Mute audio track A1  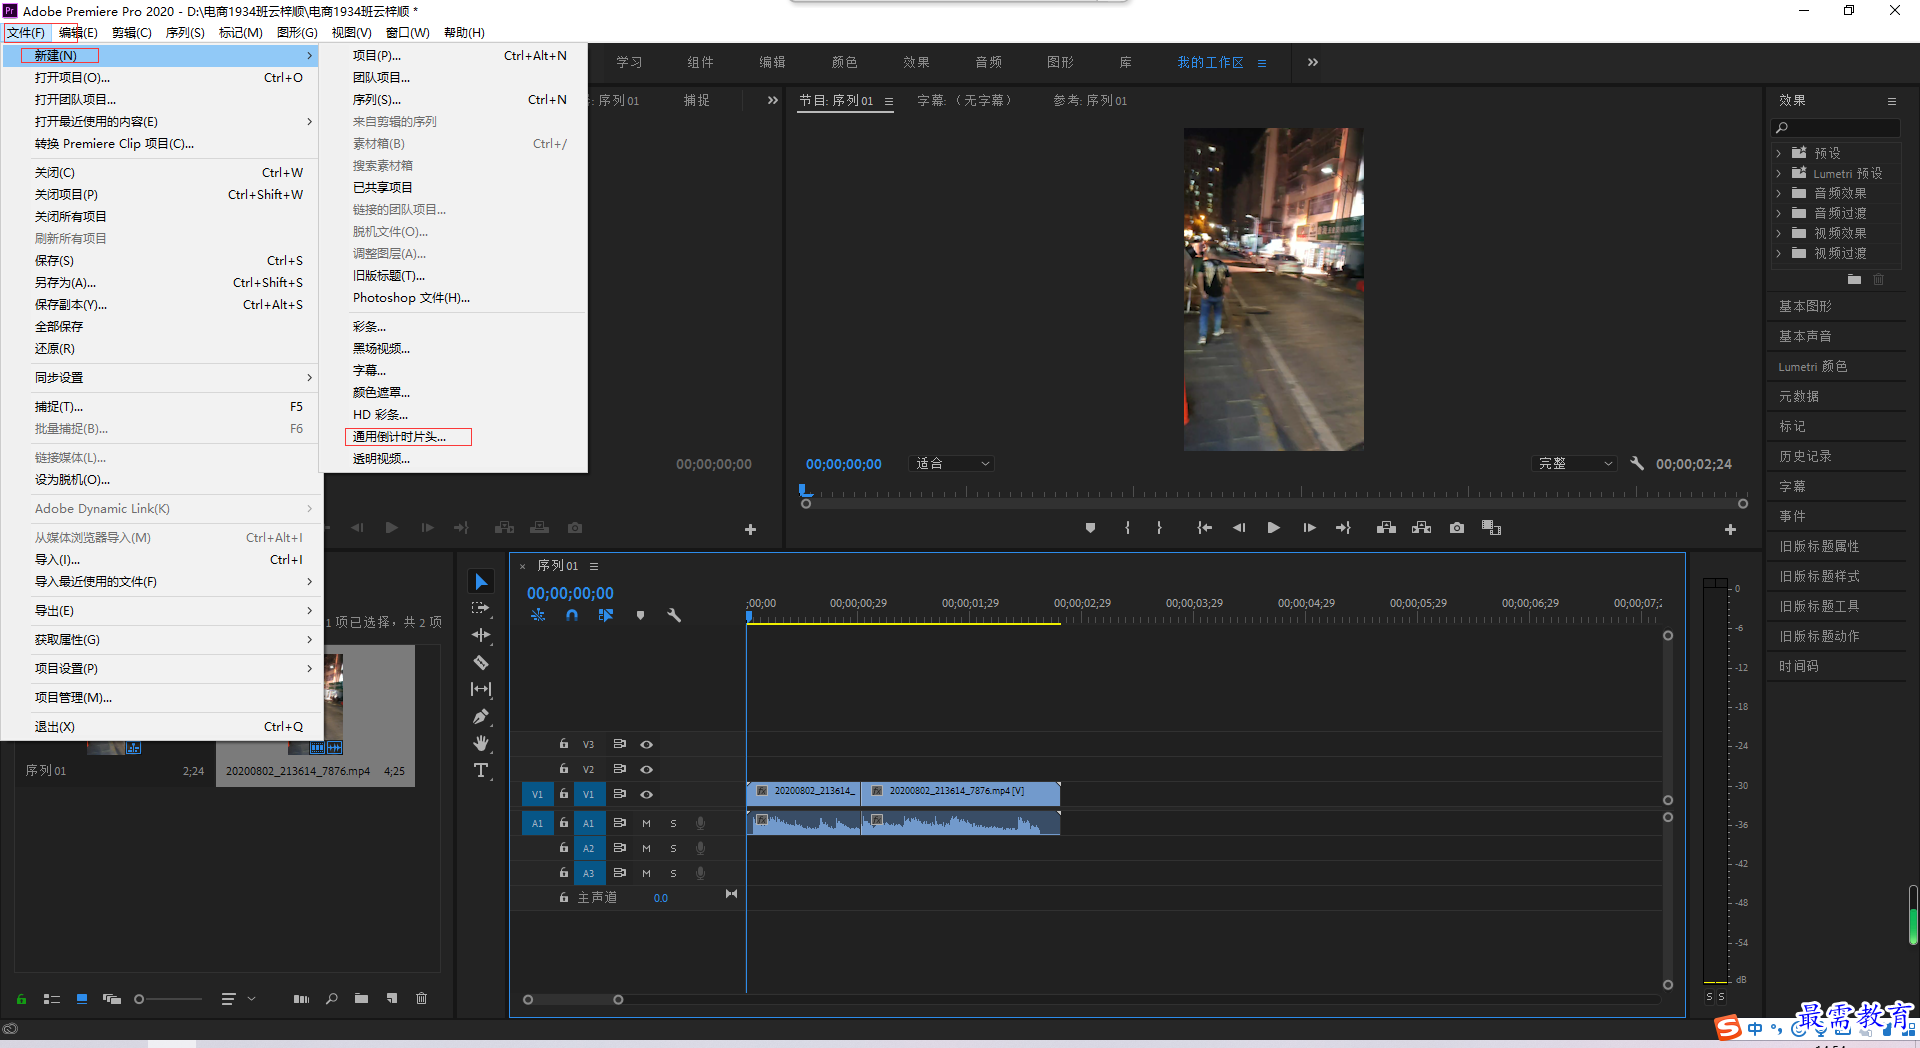pyautogui.click(x=646, y=823)
